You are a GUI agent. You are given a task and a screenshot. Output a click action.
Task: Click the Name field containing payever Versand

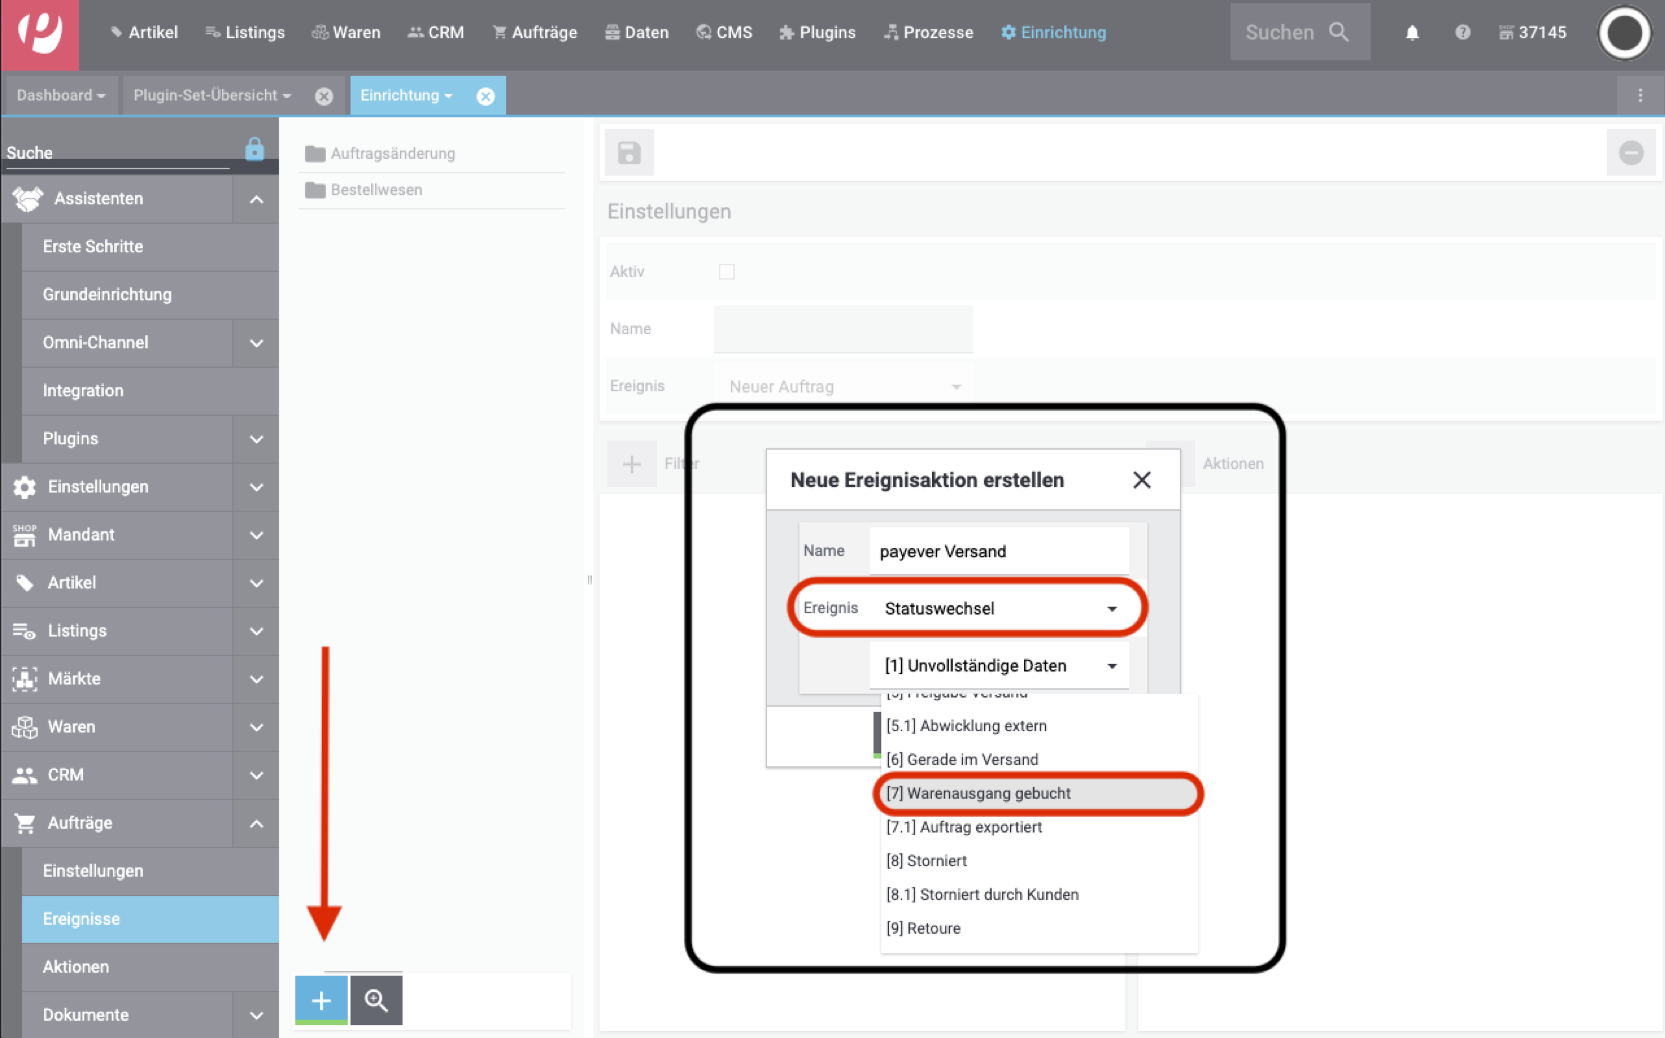pyautogui.click(x=1000, y=551)
